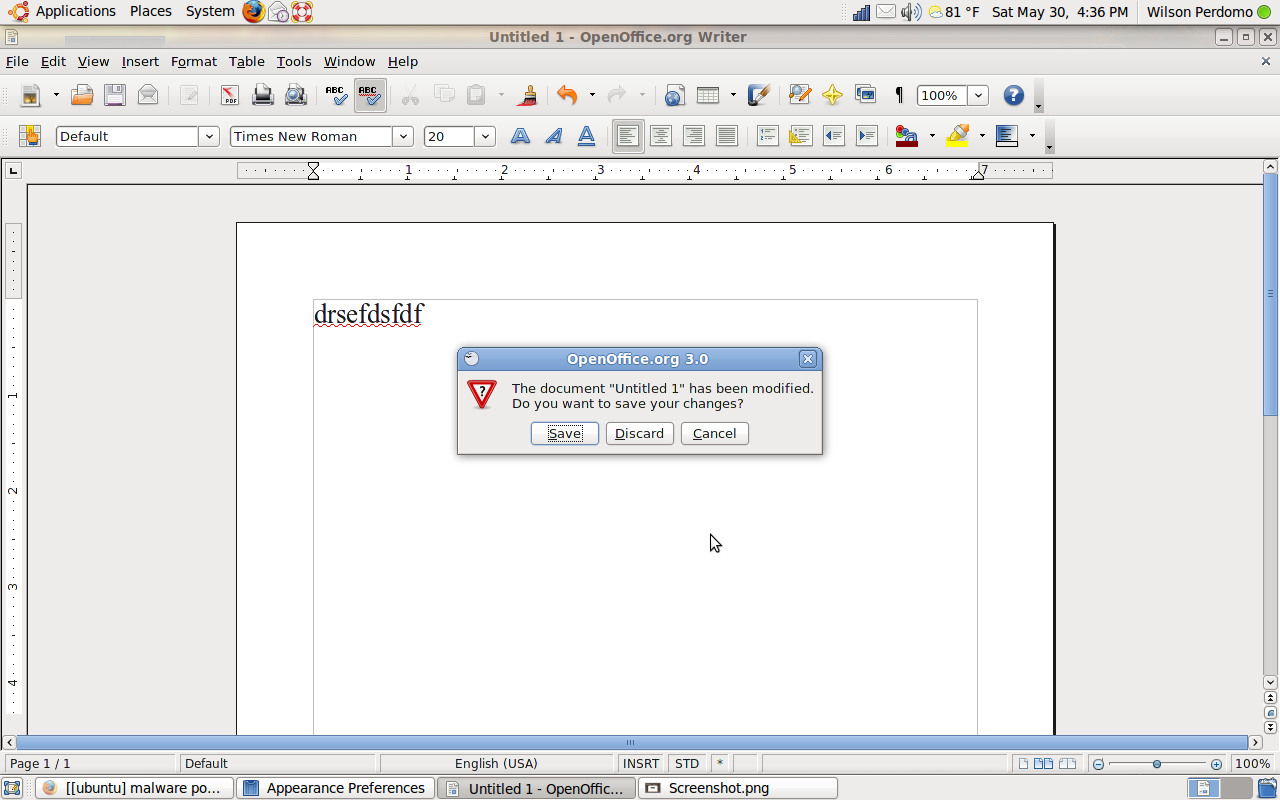Open the zoom 100% dropdown
The image size is (1280, 800).
coord(978,96)
